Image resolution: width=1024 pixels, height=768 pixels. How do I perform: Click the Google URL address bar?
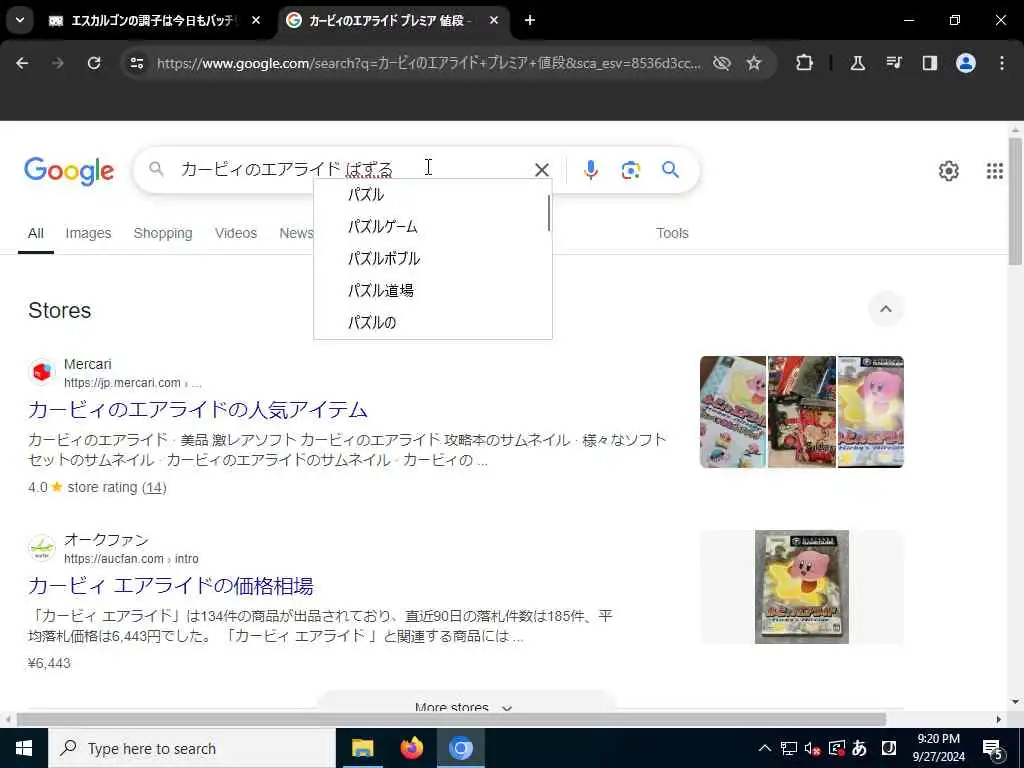pos(428,63)
